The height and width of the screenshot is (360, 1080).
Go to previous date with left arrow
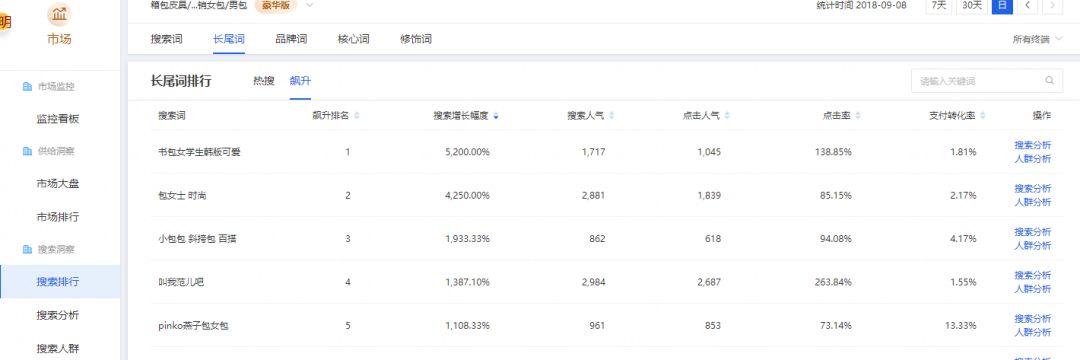pyautogui.click(x=1028, y=6)
